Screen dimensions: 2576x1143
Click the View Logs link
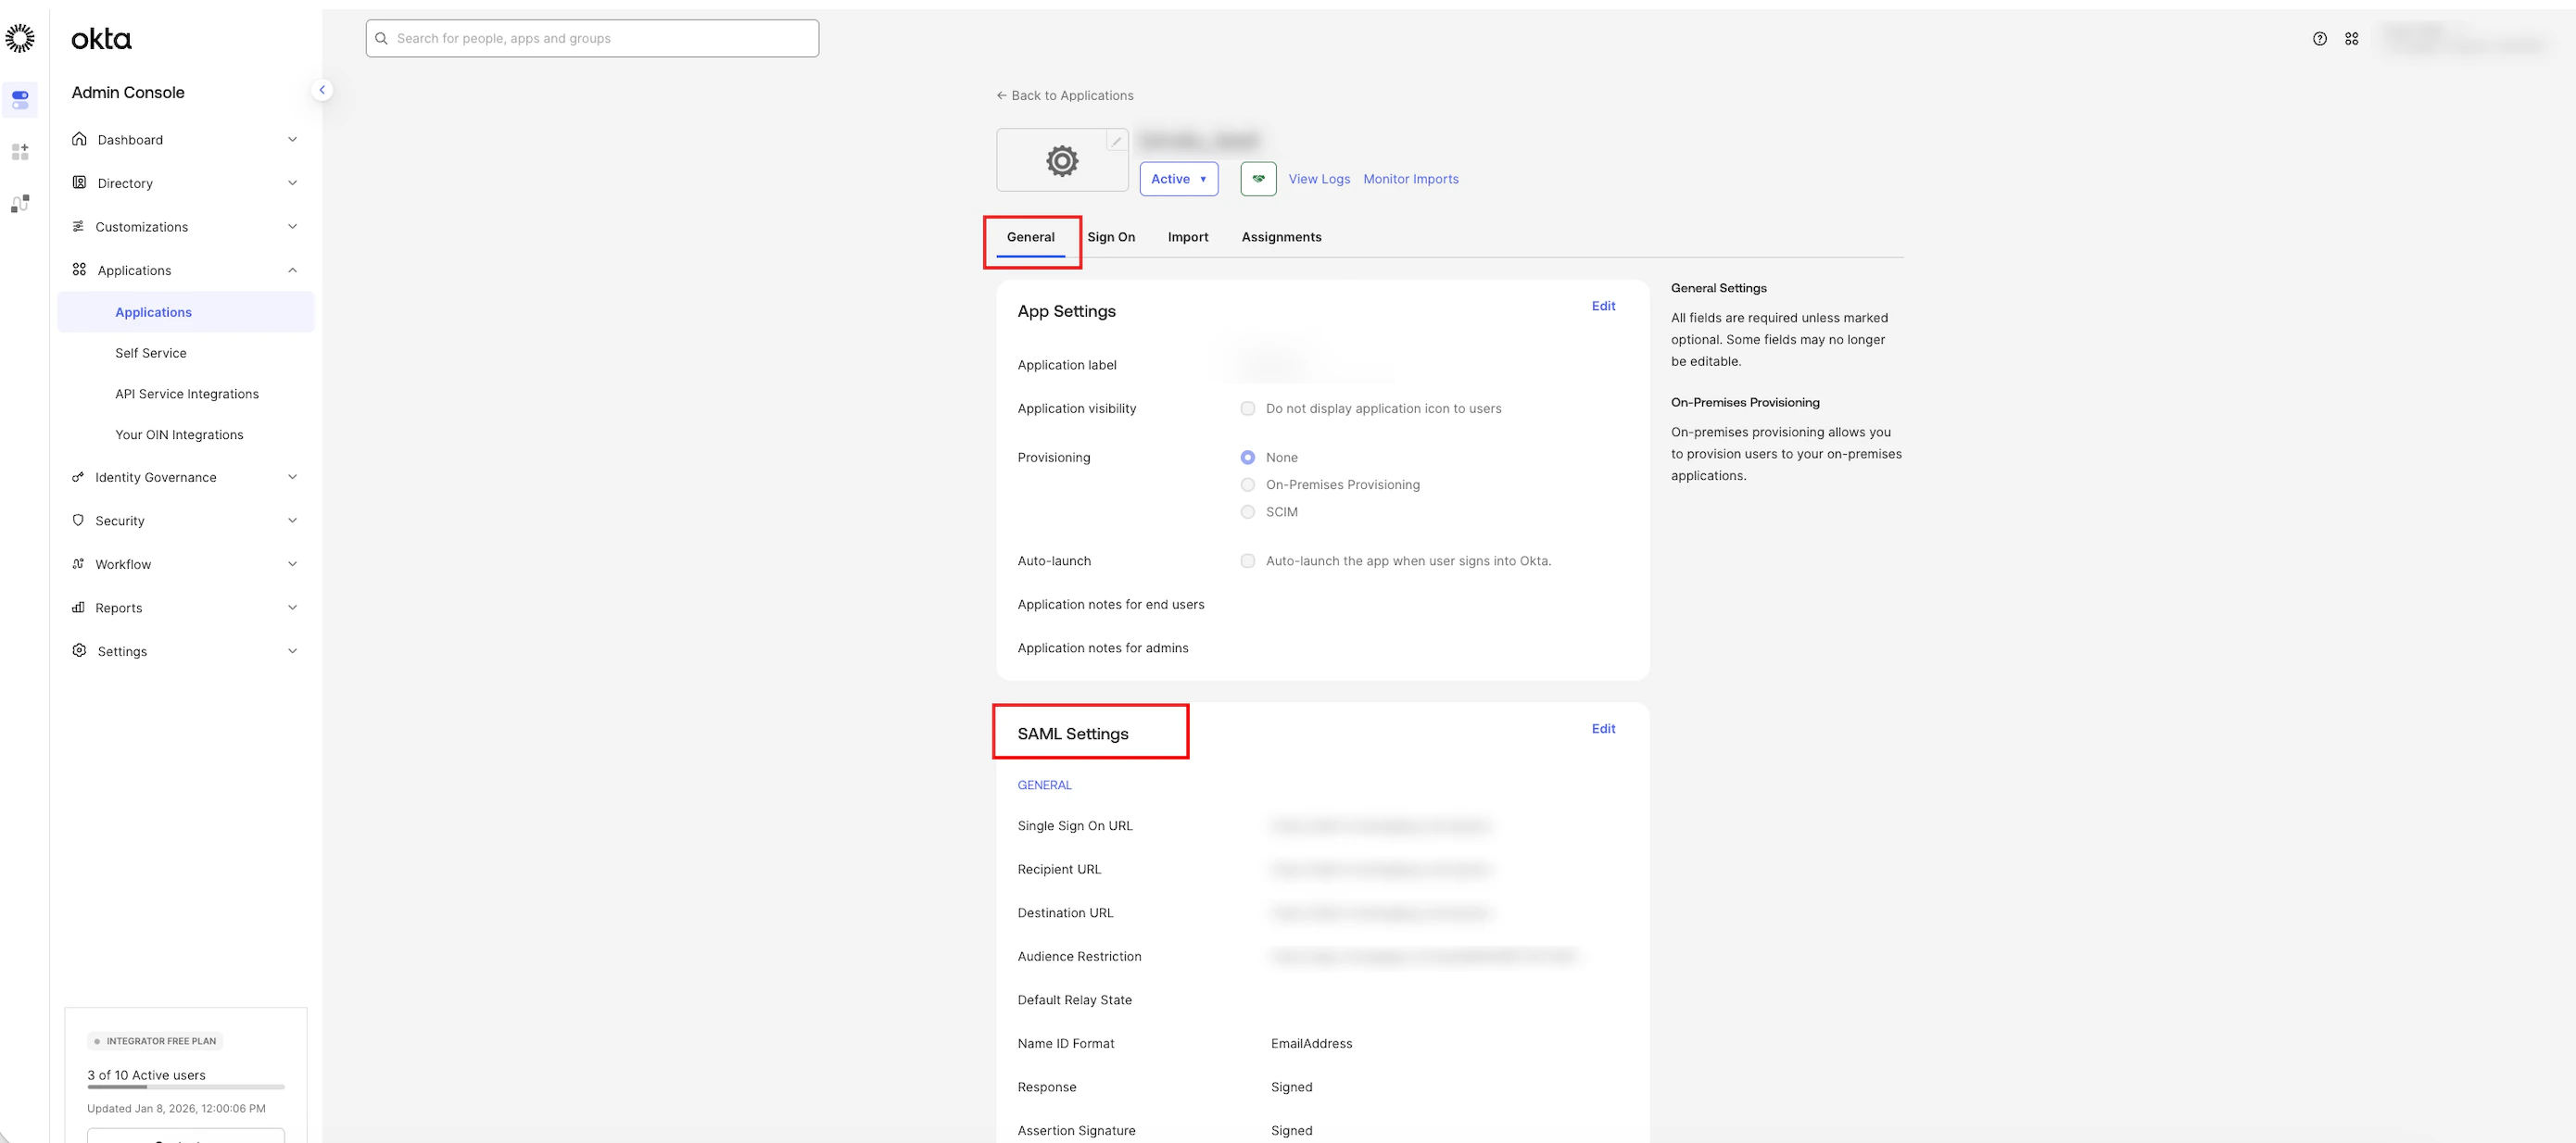[x=1318, y=179]
